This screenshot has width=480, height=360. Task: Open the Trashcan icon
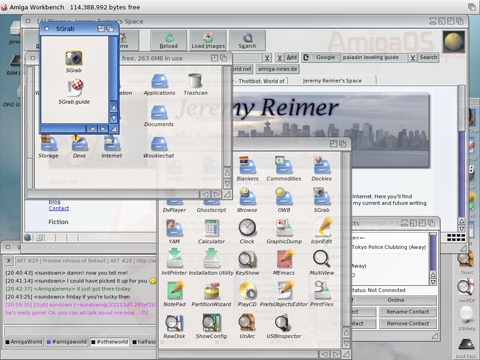coord(195,82)
